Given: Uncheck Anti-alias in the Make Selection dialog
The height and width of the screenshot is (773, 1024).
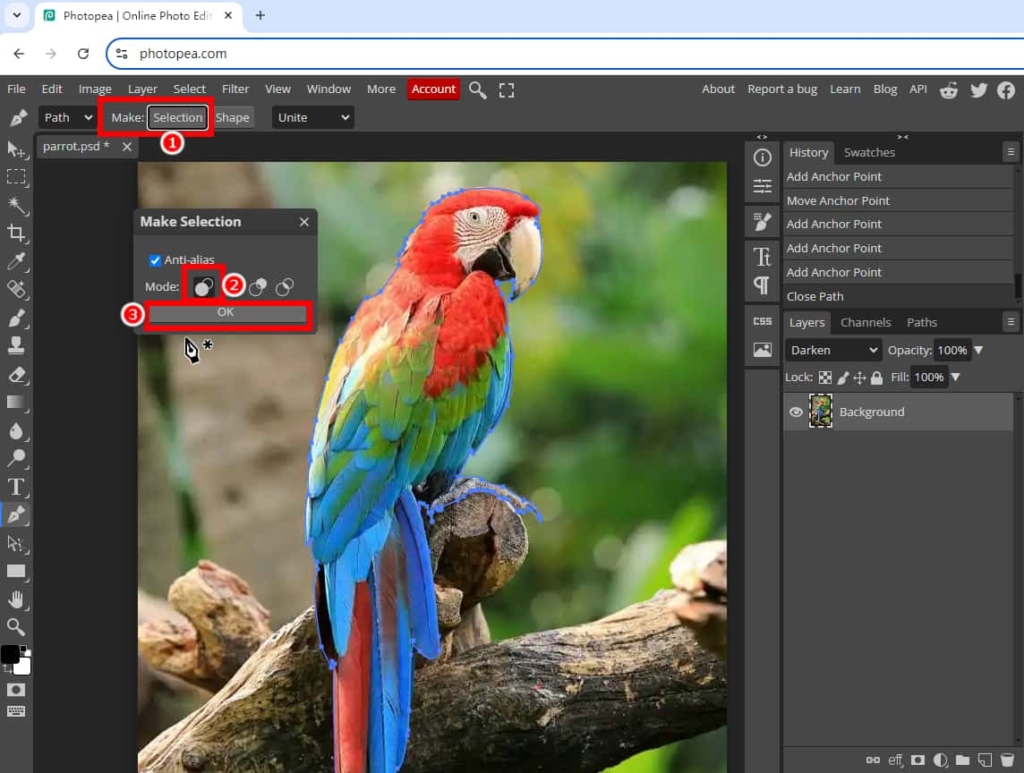Looking at the screenshot, I should coord(156,260).
